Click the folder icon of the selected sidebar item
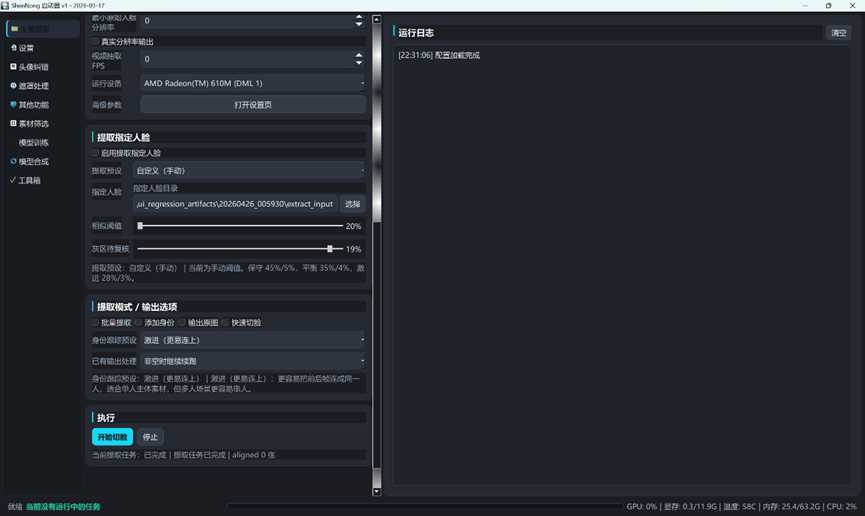 click(x=14, y=29)
